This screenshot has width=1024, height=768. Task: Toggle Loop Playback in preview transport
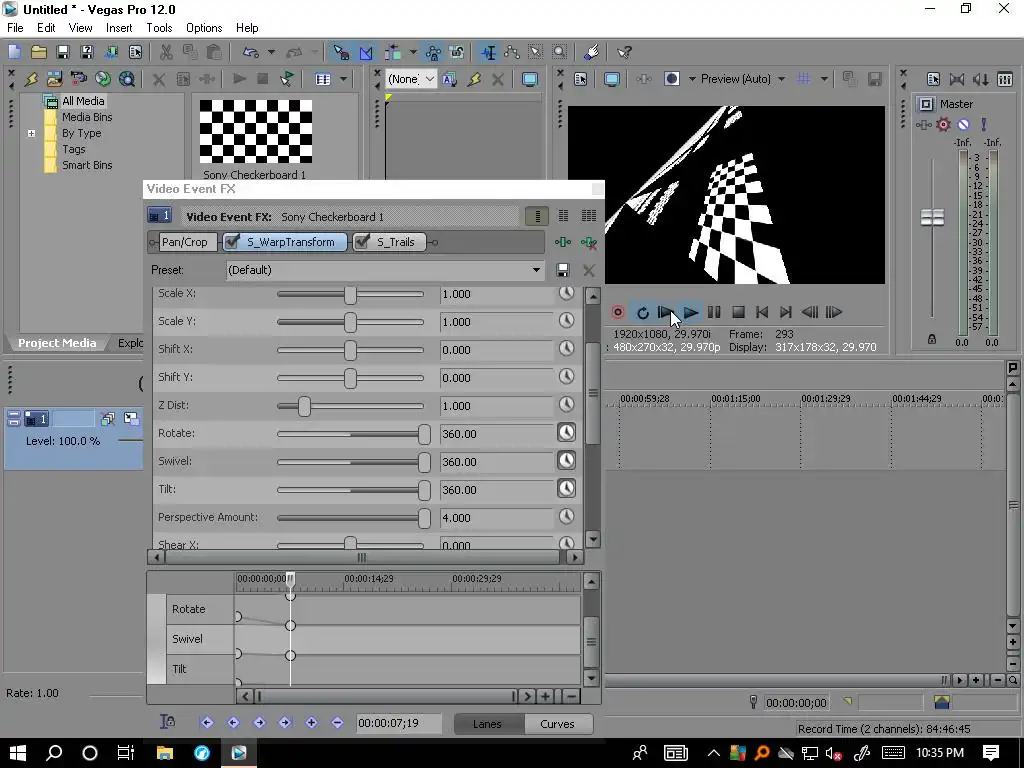(643, 312)
